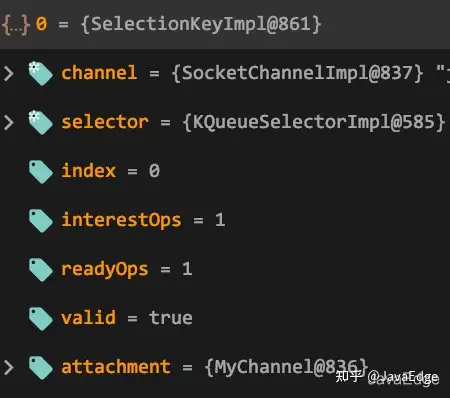Select the readyOps variable name
This screenshot has height=398, width=450.
(105, 269)
